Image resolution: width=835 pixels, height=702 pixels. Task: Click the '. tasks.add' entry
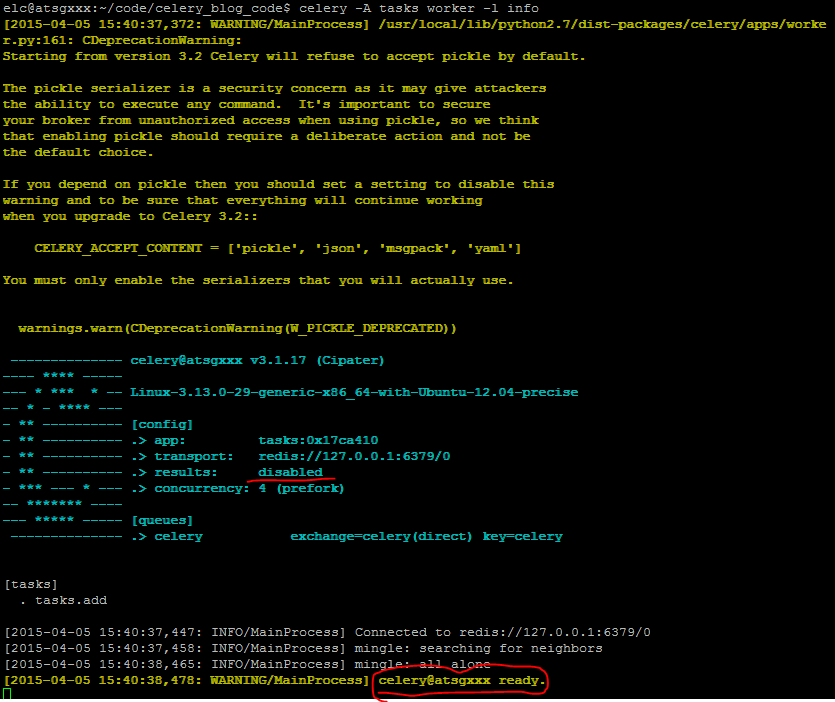click(64, 600)
